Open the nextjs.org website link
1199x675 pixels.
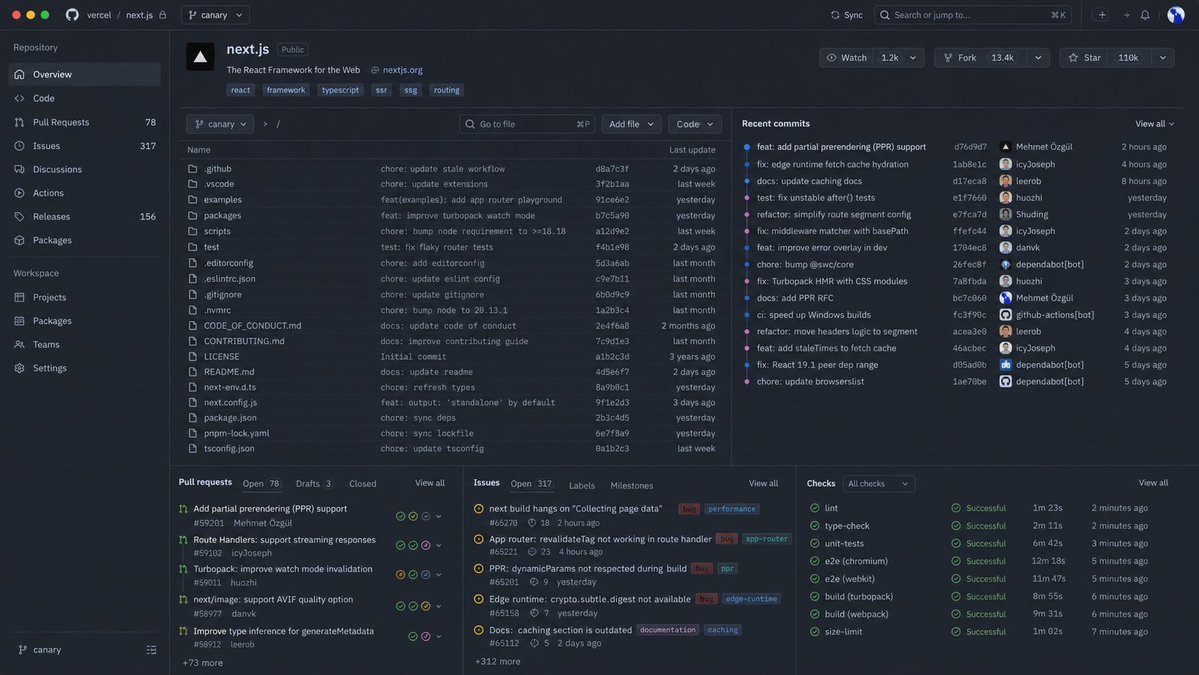402,70
